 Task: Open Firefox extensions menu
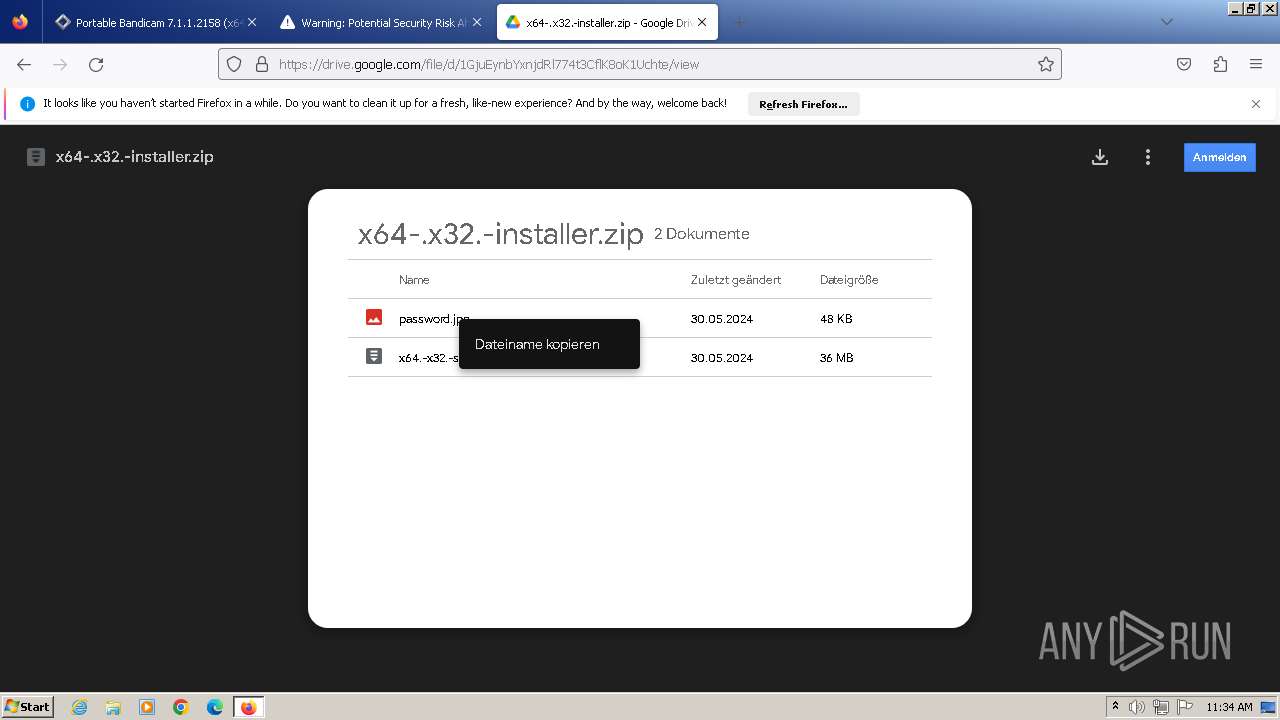click(x=1220, y=64)
